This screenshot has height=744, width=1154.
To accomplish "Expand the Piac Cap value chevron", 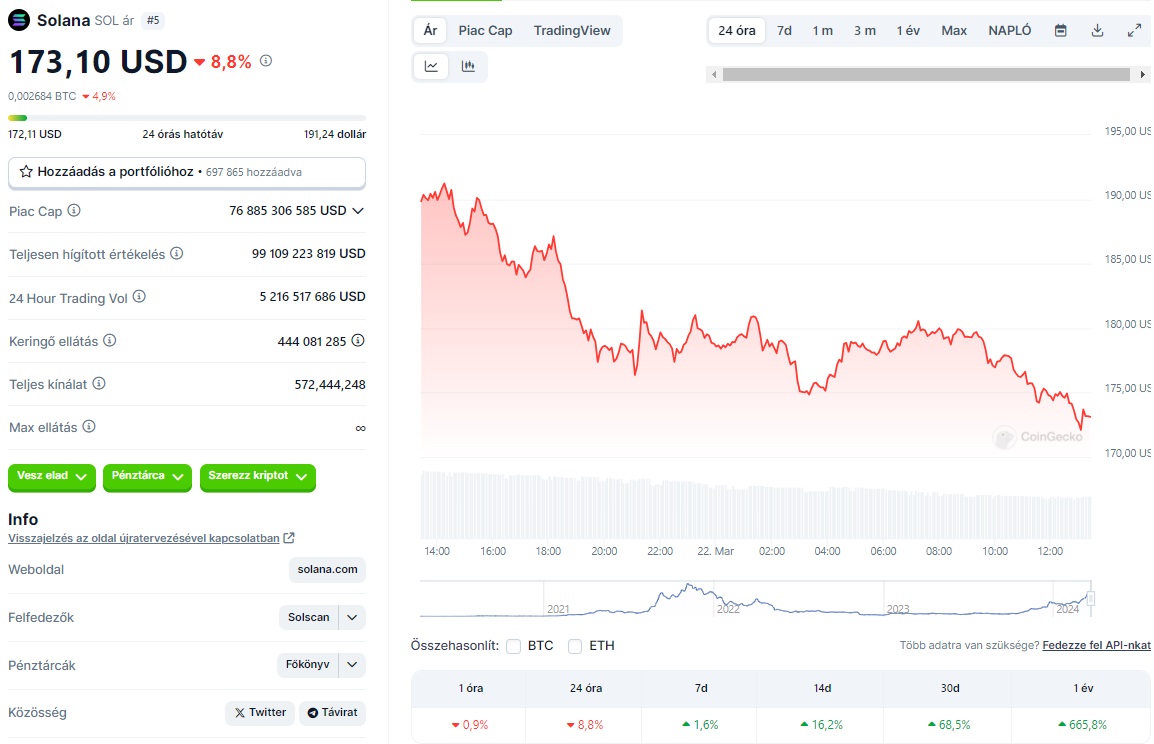I will 358,211.
